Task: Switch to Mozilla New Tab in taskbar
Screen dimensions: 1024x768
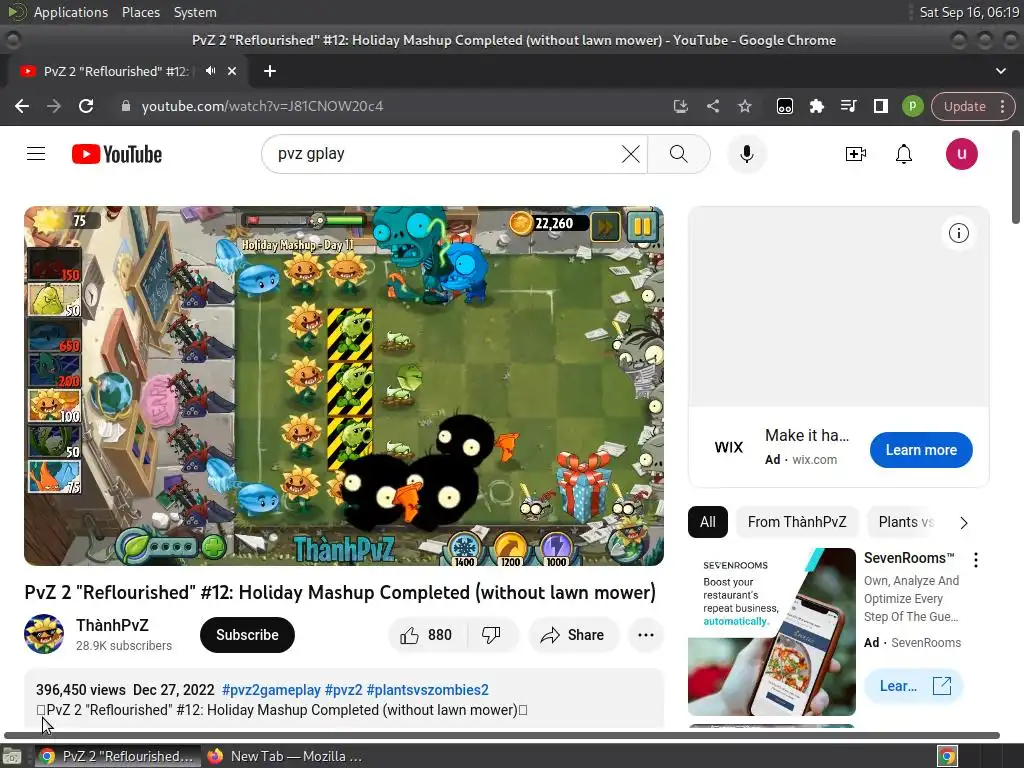Action: click(285, 756)
